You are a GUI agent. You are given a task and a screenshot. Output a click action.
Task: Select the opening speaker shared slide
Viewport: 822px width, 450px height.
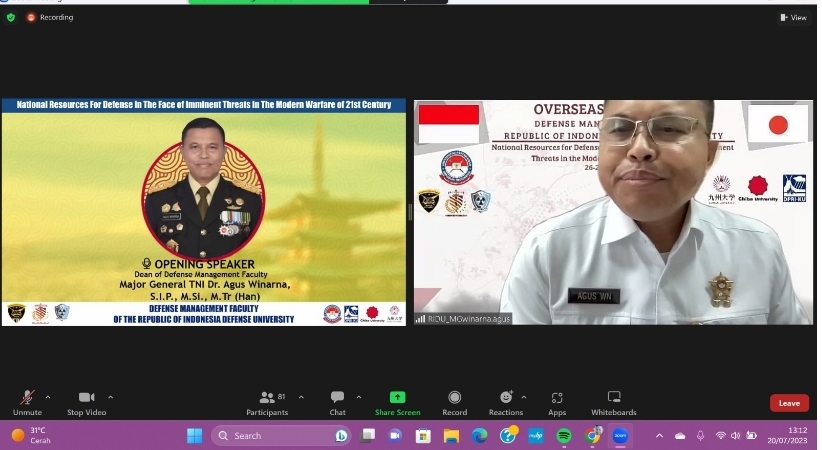click(204, 212)
